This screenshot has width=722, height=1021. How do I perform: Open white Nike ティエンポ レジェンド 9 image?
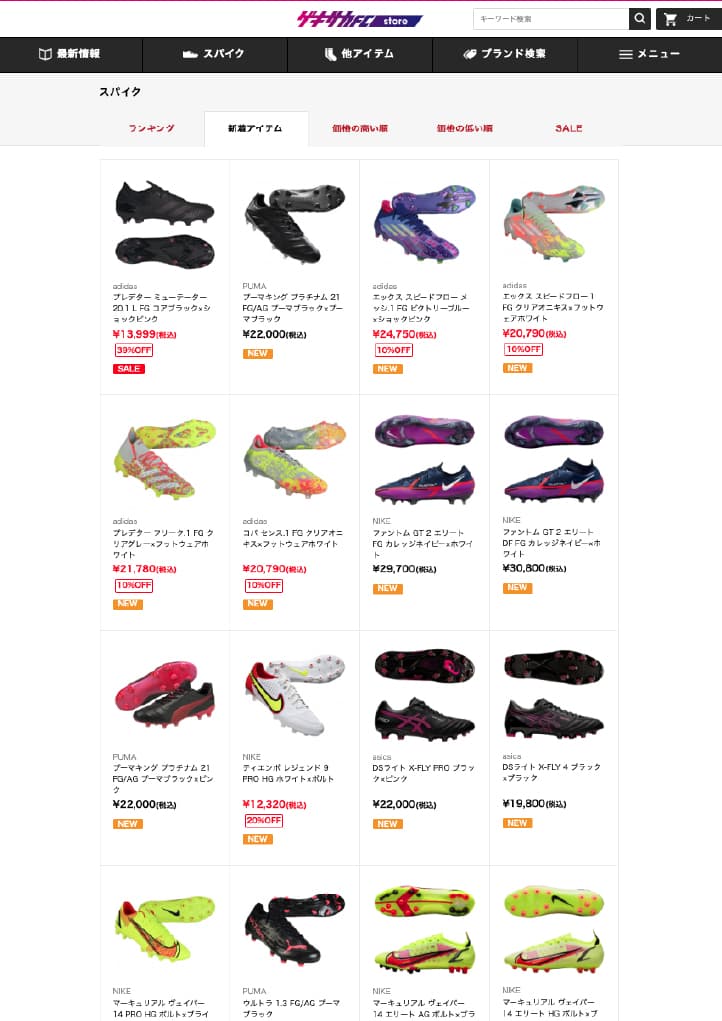click(x=294, y=695)
